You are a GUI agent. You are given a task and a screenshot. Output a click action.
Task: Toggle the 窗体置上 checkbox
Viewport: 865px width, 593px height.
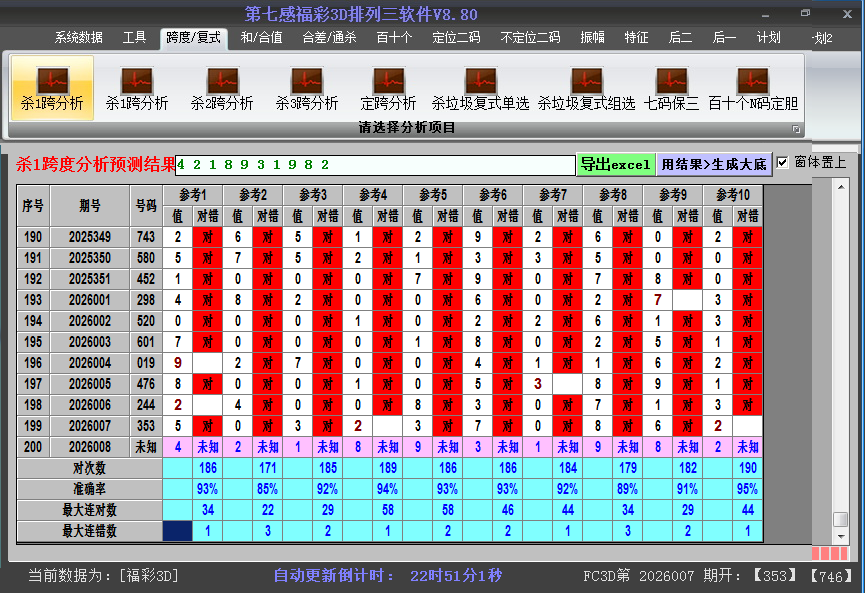[782, 162]
